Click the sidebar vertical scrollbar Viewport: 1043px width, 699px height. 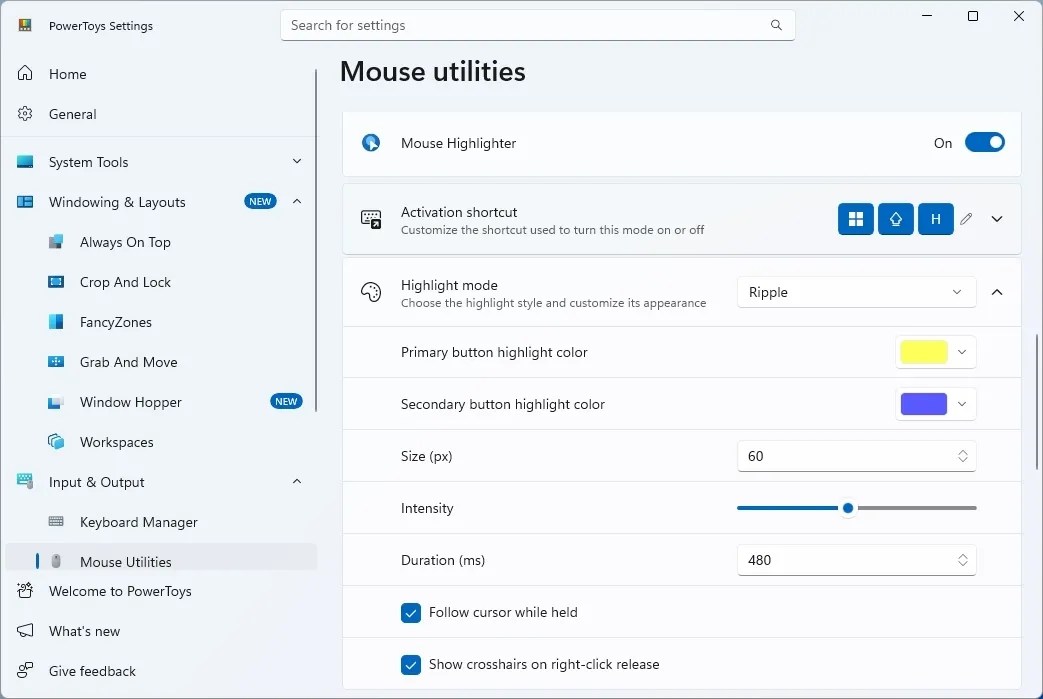click(x=315, y=241)
